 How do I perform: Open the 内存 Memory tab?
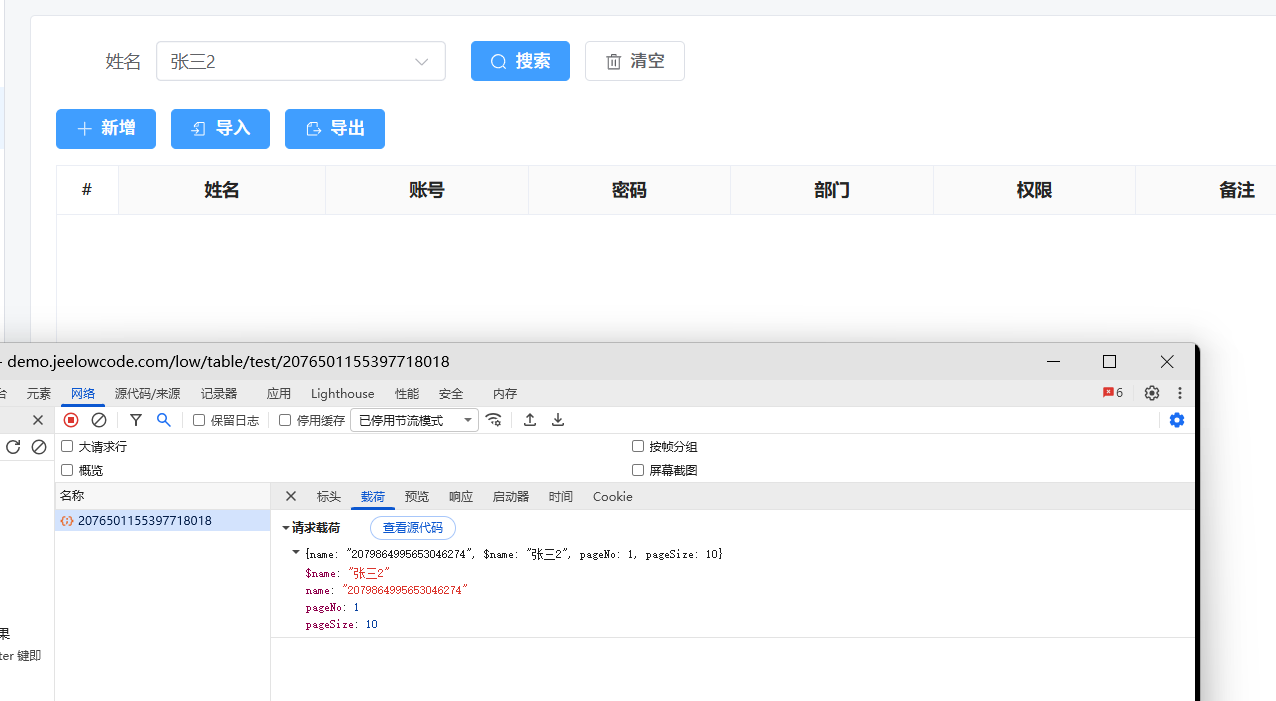tap(505, 393)
